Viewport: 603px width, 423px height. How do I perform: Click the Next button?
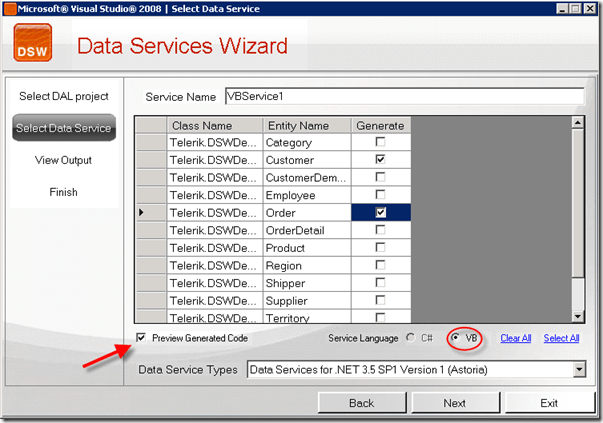pos(455,403)
